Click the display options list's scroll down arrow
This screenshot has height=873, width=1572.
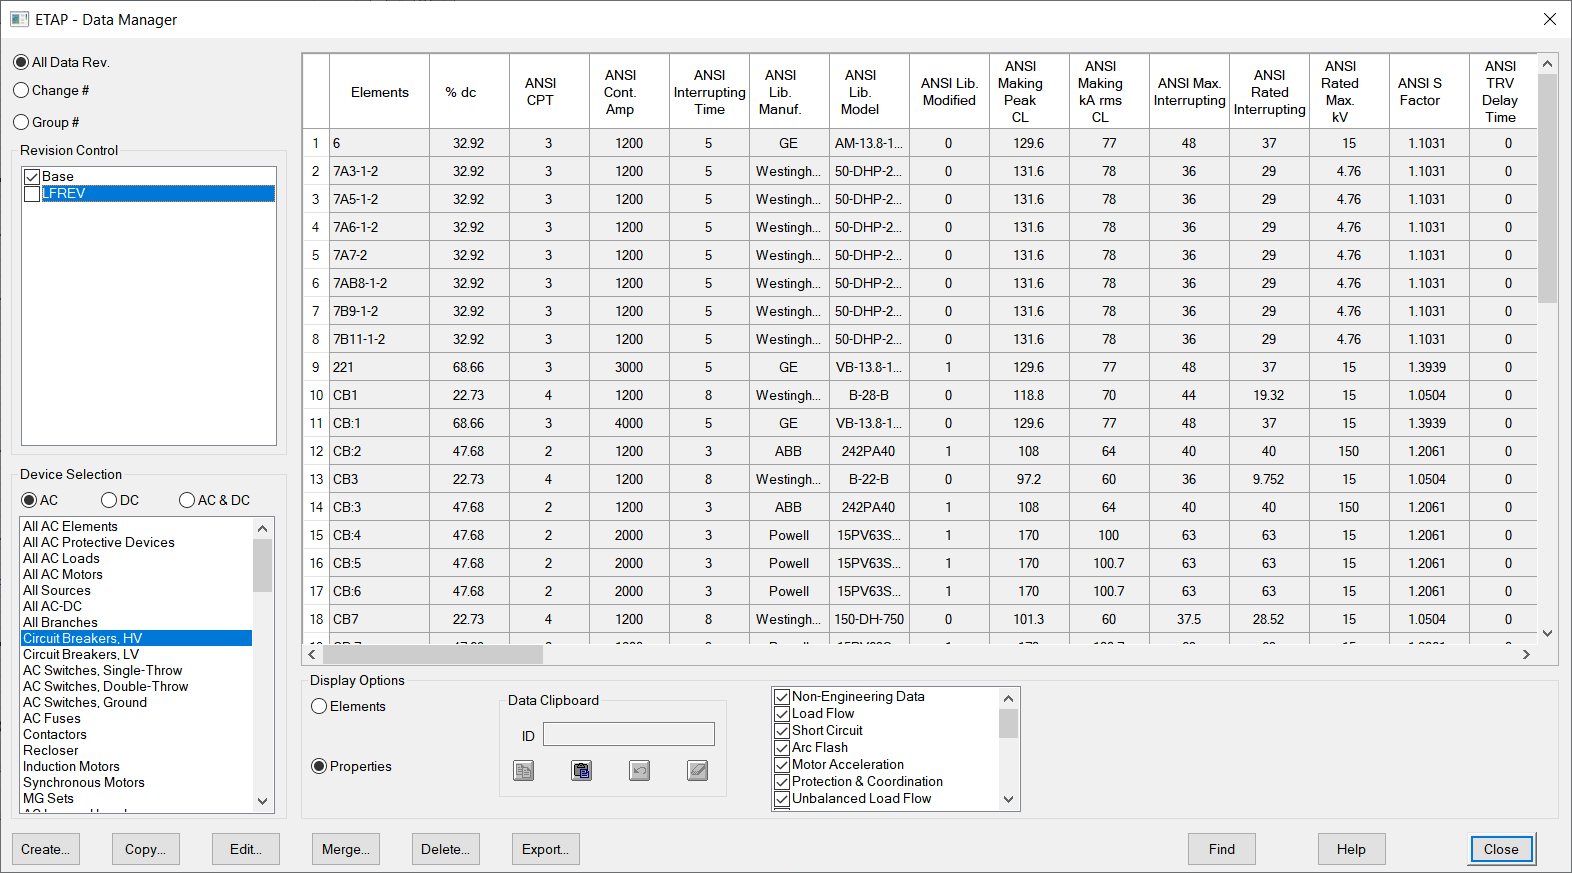1008,799
